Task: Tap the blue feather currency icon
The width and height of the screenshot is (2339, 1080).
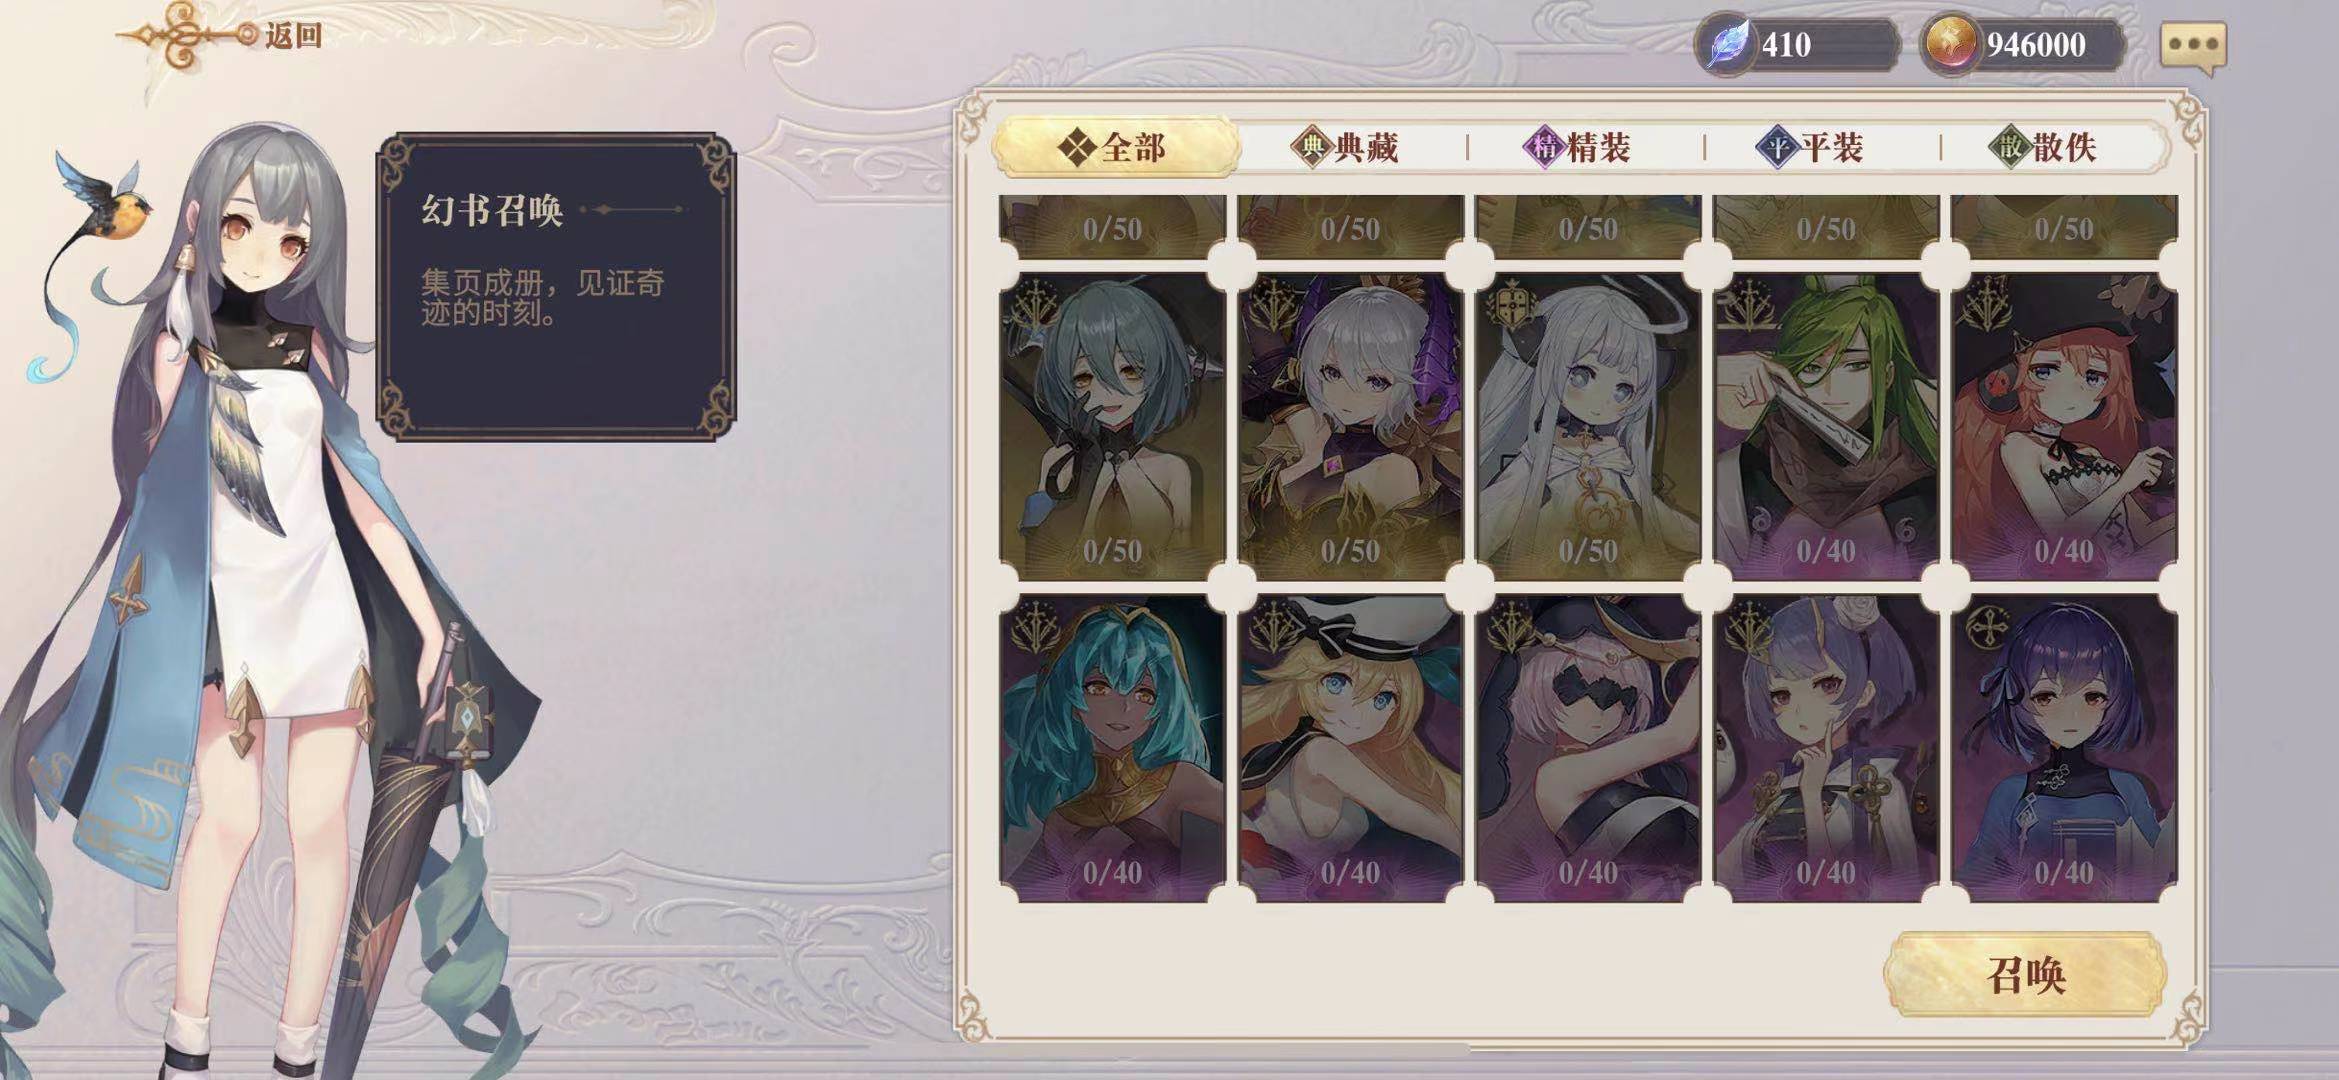Action: [x=1727, y=44]
